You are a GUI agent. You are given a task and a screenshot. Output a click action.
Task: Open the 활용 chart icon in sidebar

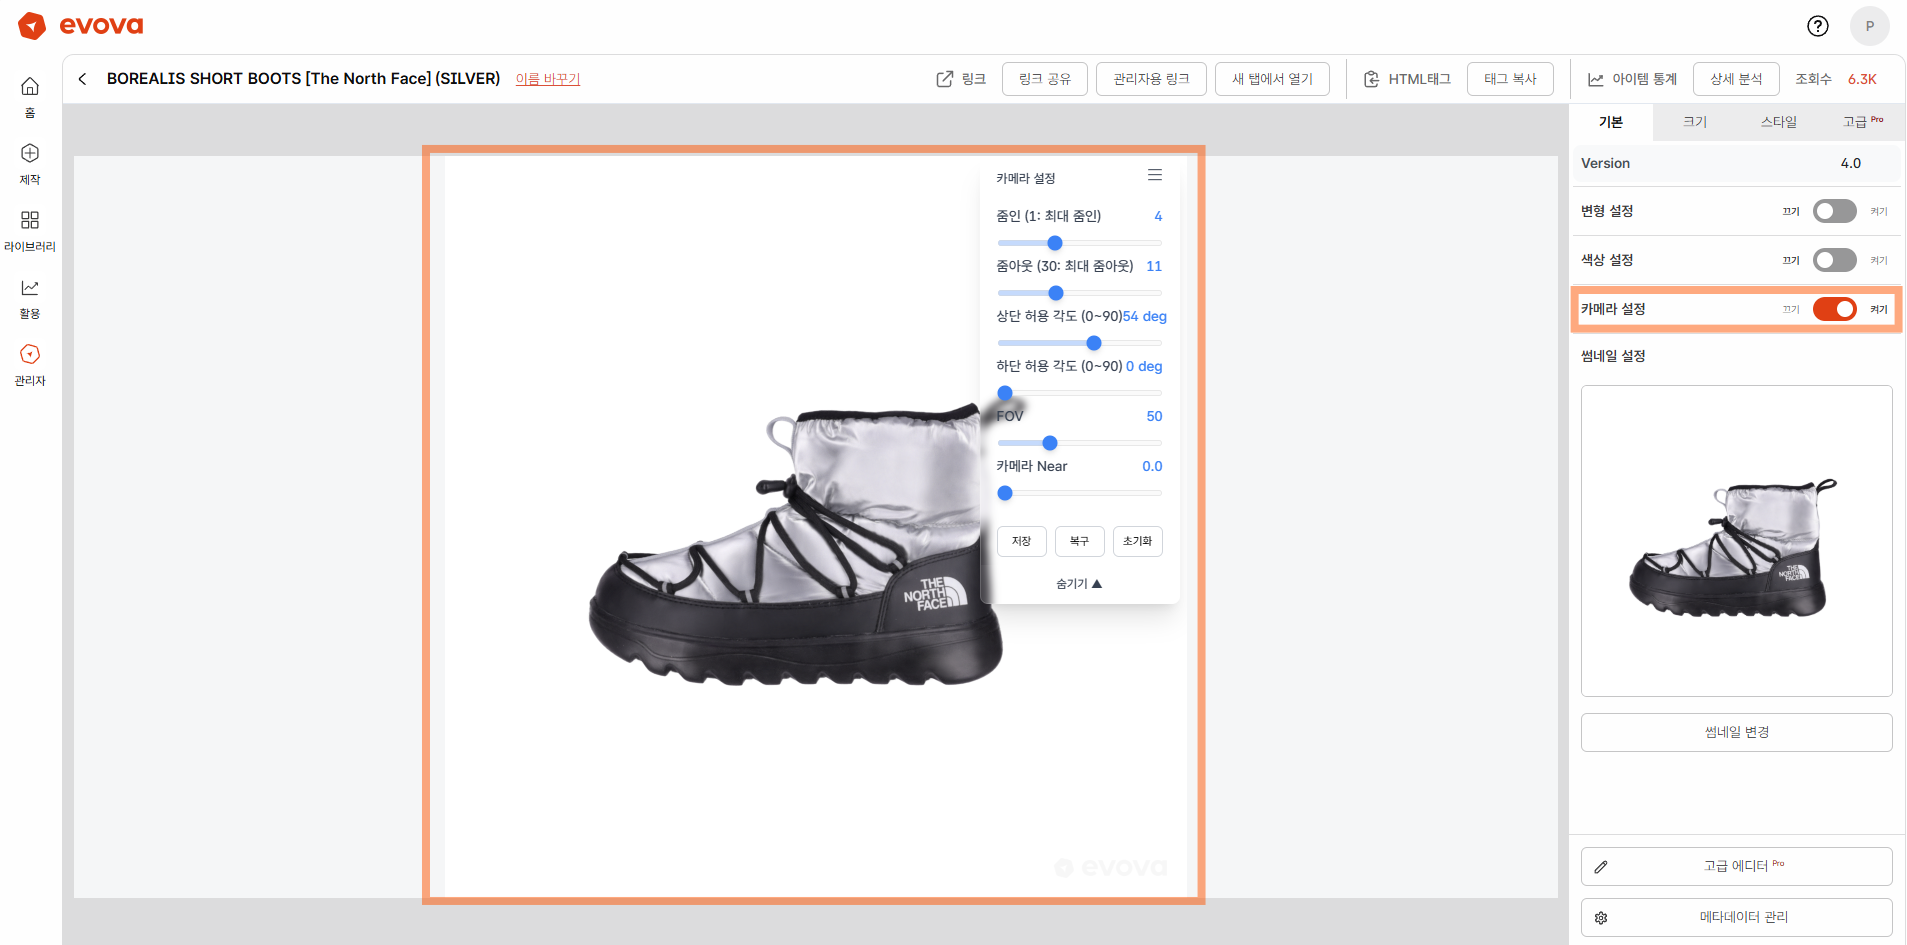coord(30,288)
